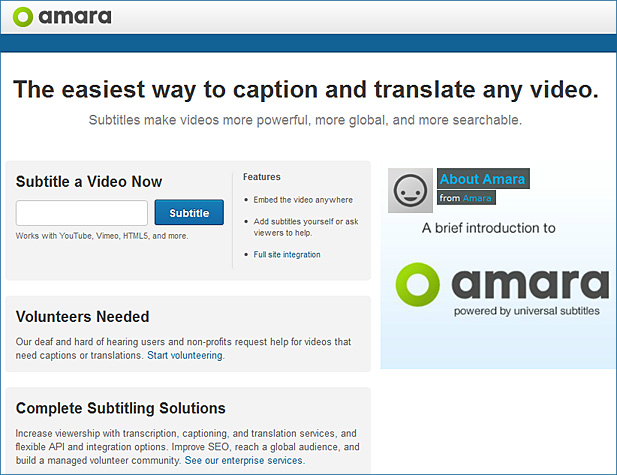Click 'Subtitles make videos more powerful' tagline
617x475 pixels.
click(305, 120)
